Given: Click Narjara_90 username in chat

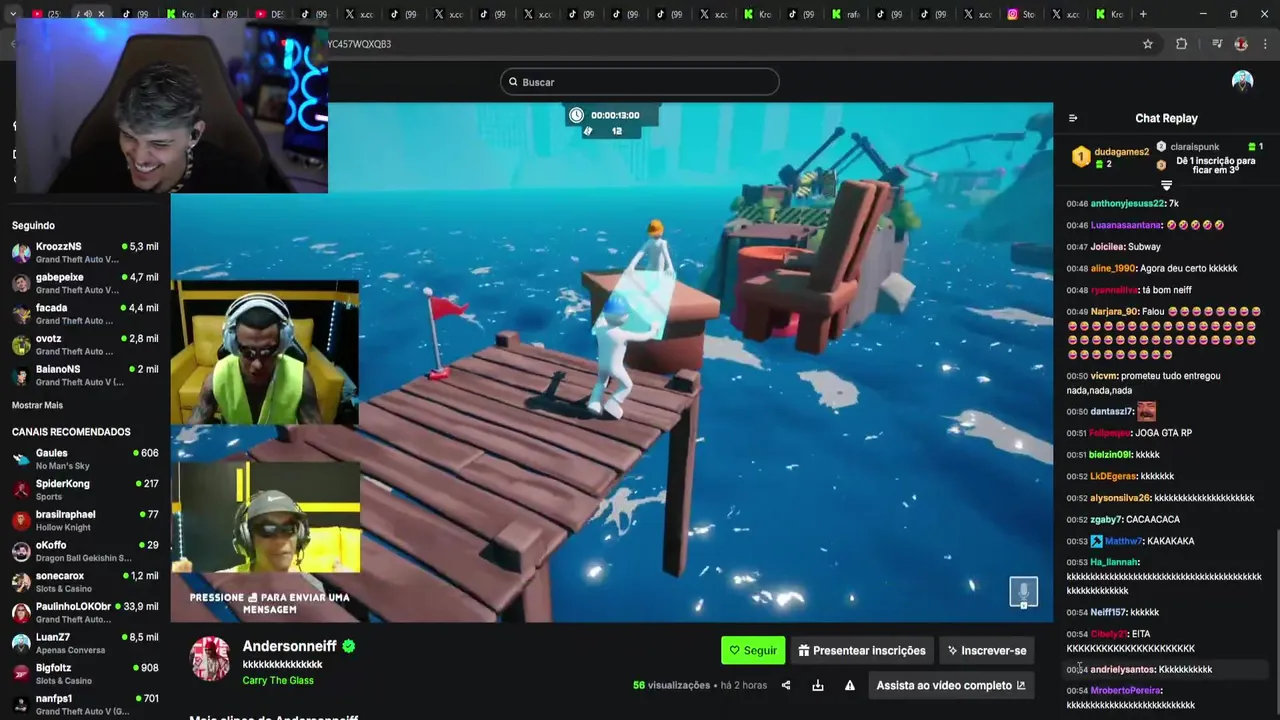Looking at the screenshot, I should pyautogui.click(x=1113, y=311).
